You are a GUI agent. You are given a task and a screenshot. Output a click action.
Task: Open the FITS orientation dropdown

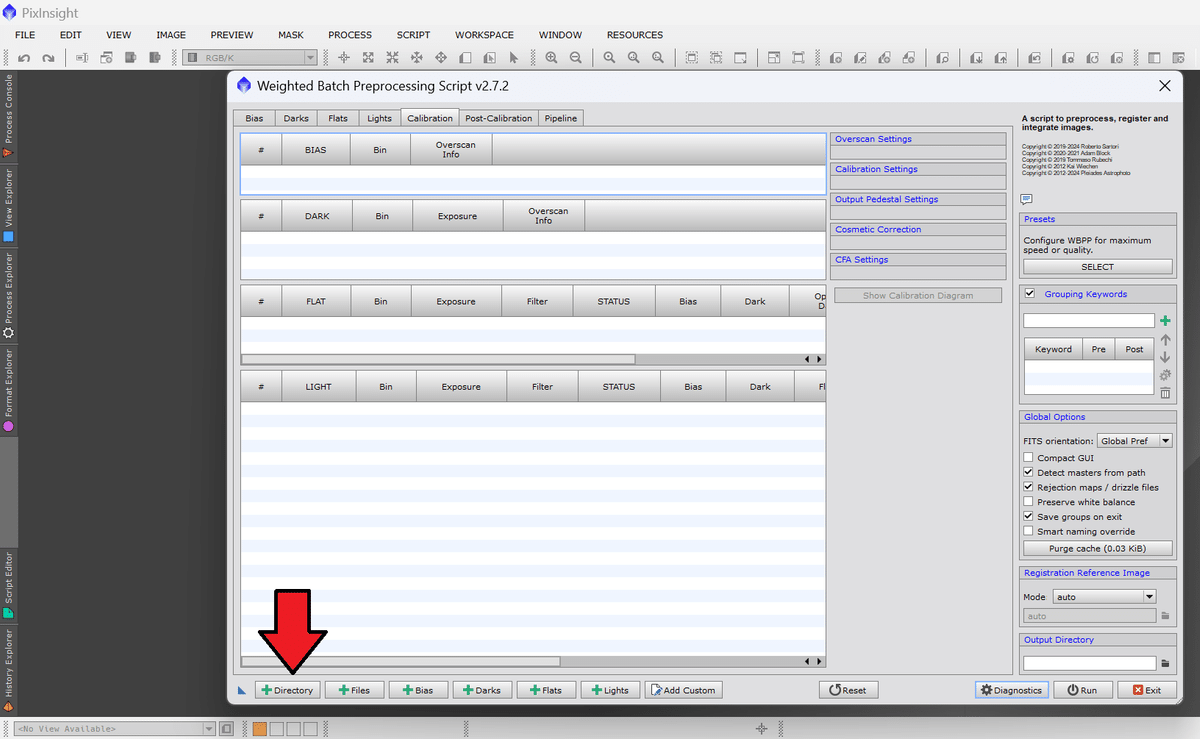tap(1134, 441)
